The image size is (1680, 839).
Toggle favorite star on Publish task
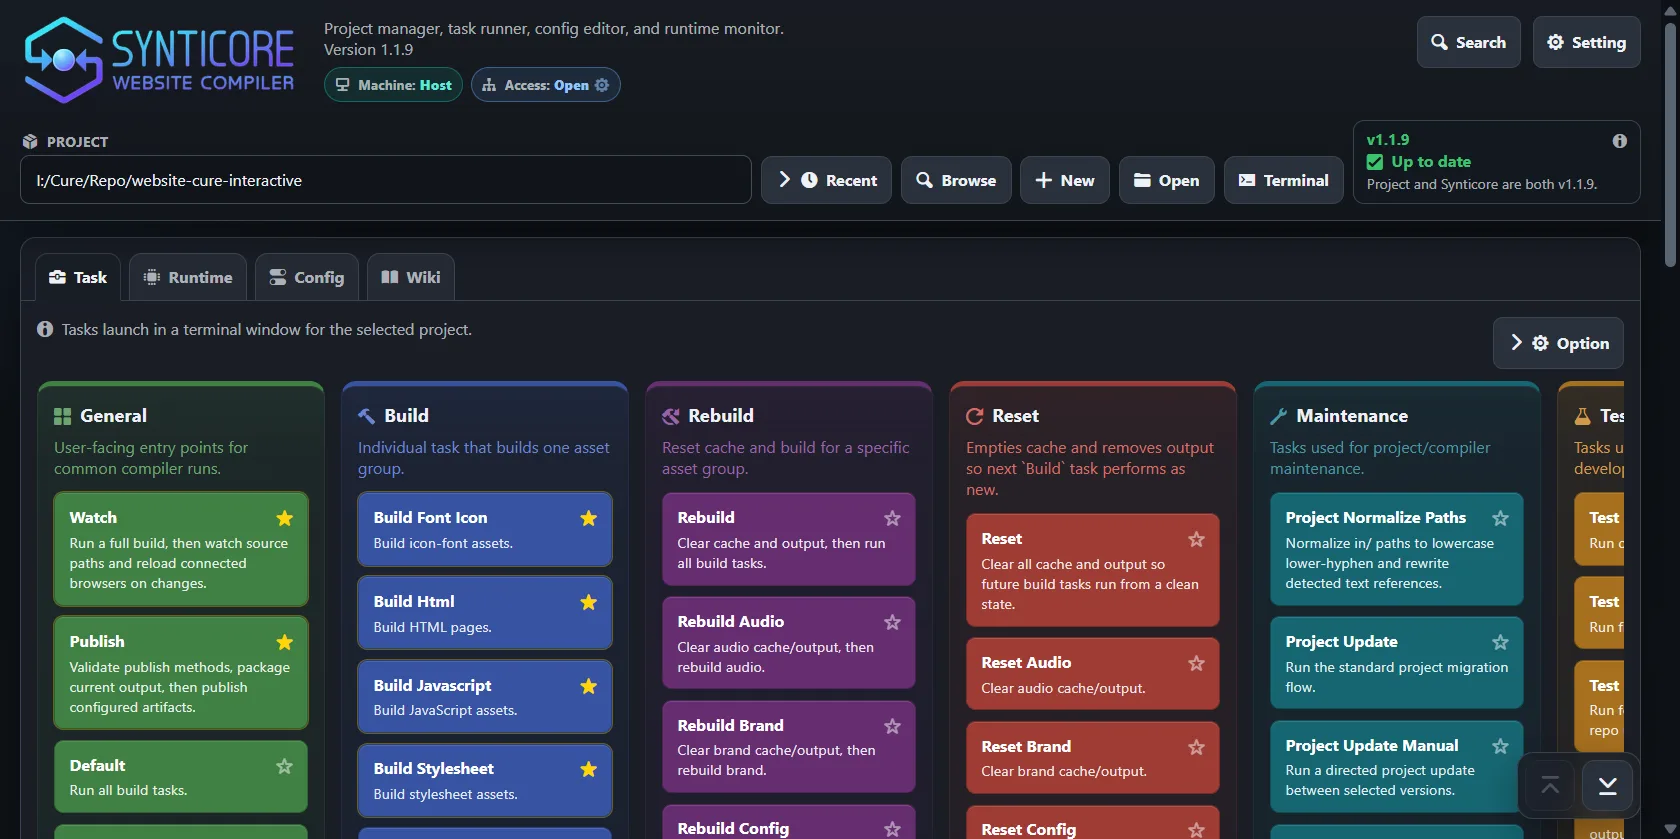285,642
